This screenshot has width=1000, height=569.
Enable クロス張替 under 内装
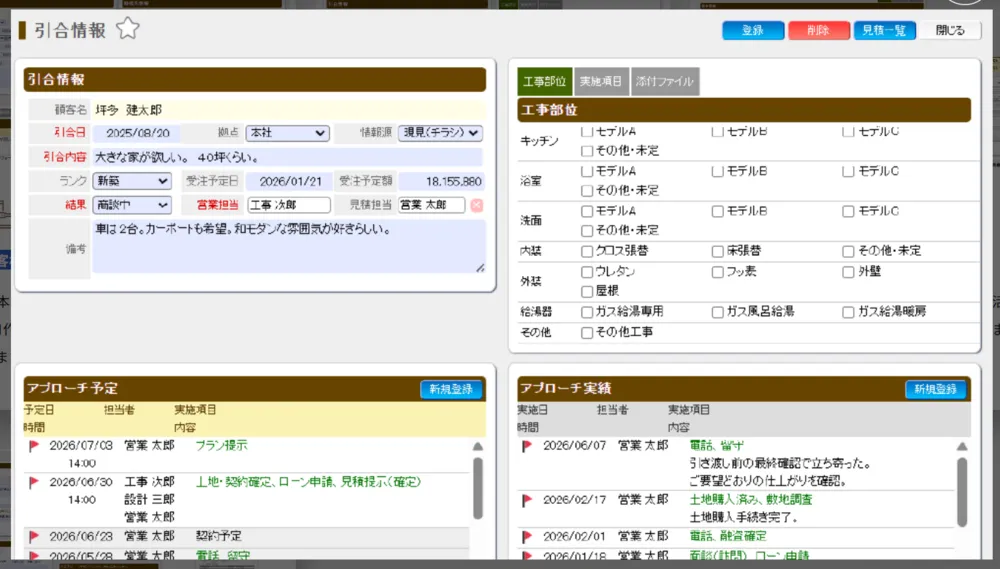click(587, 251)
